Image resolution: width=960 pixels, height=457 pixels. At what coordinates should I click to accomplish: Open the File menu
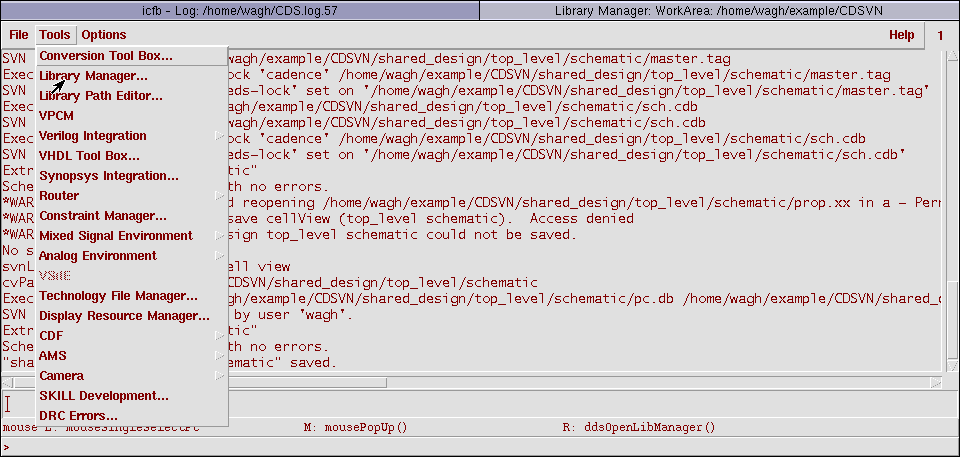click(x=19, y=35)
